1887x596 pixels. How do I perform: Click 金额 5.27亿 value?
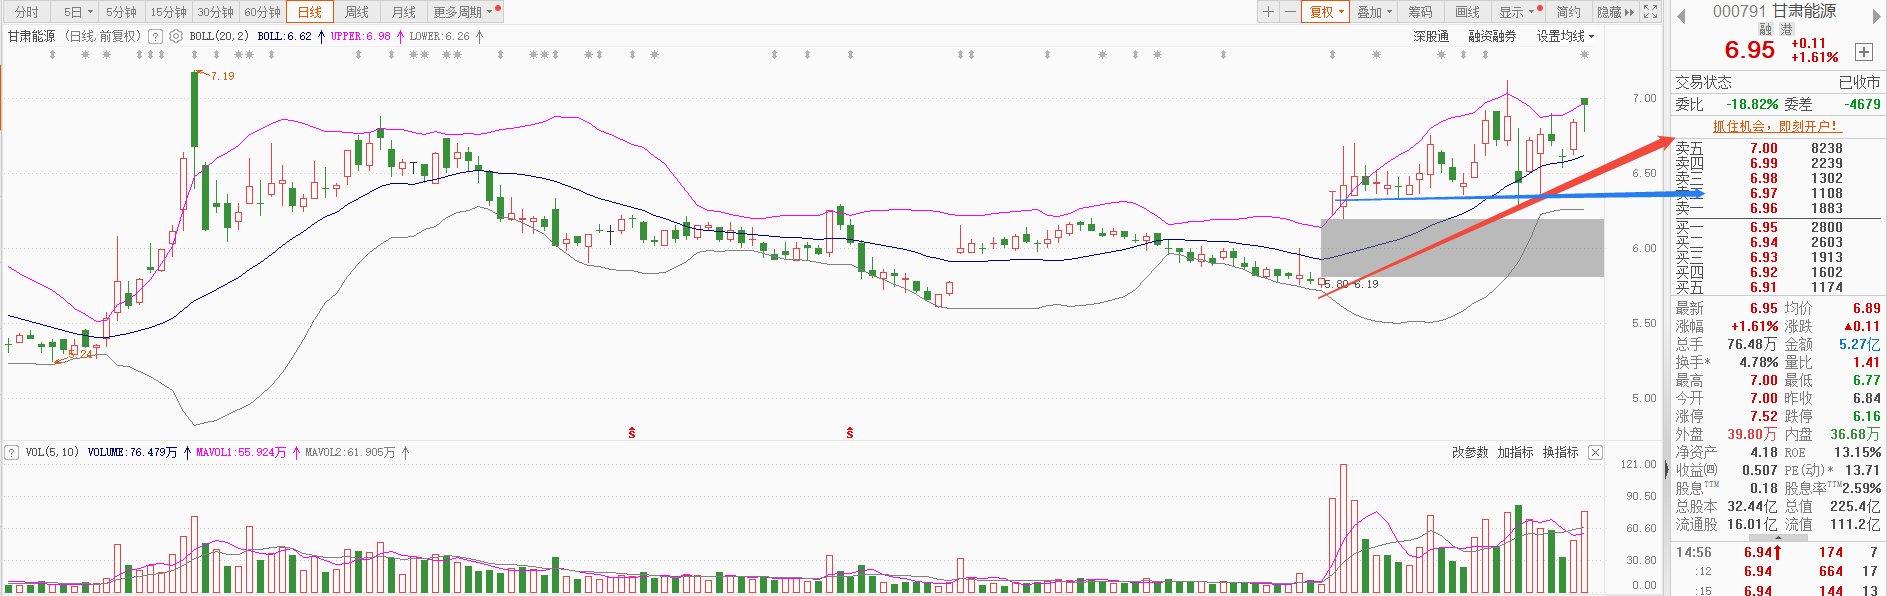point(1859,344)
